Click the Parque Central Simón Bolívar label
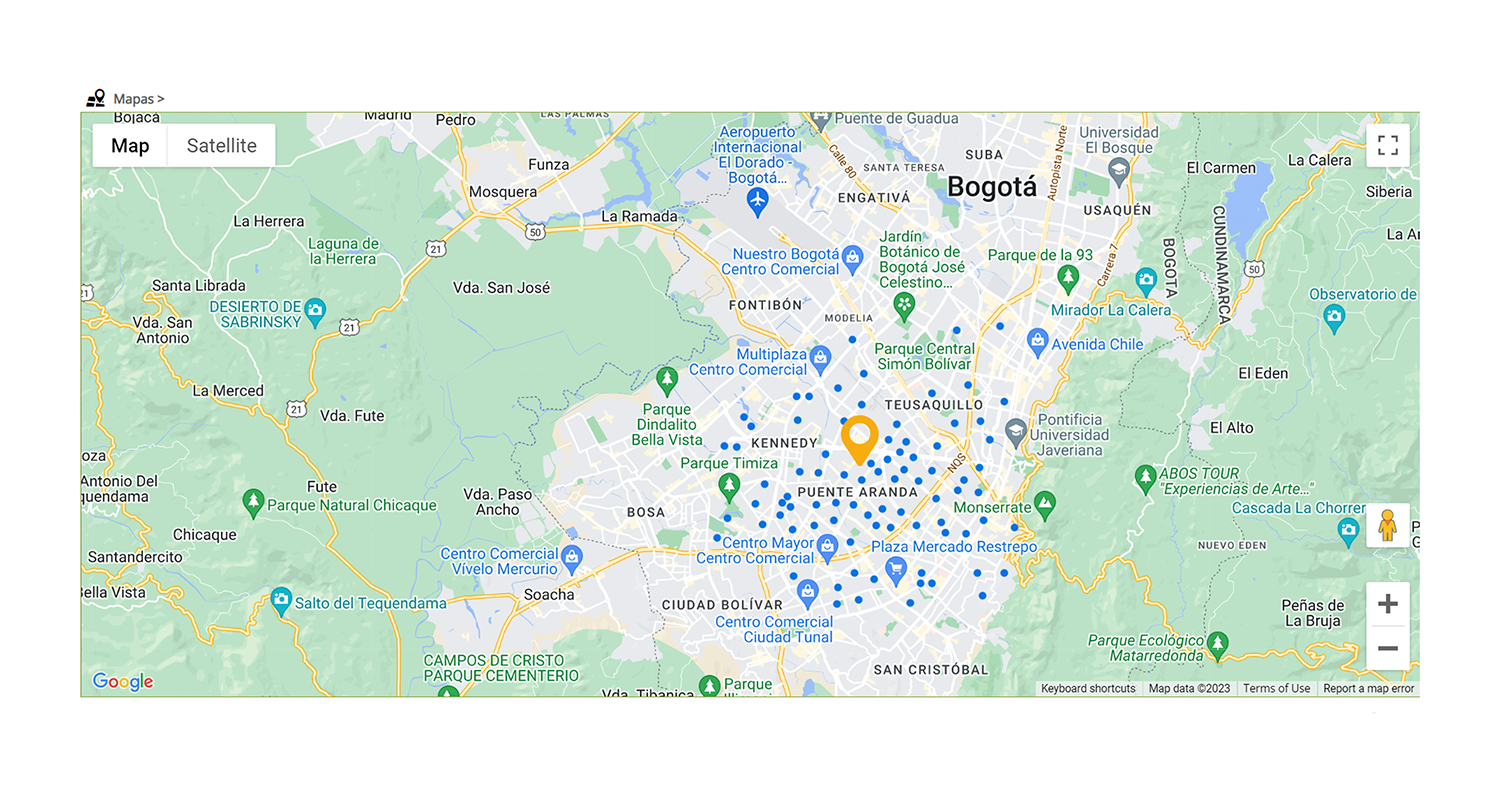The height and width of the screenshot is (800, 1500). (925, 357)
